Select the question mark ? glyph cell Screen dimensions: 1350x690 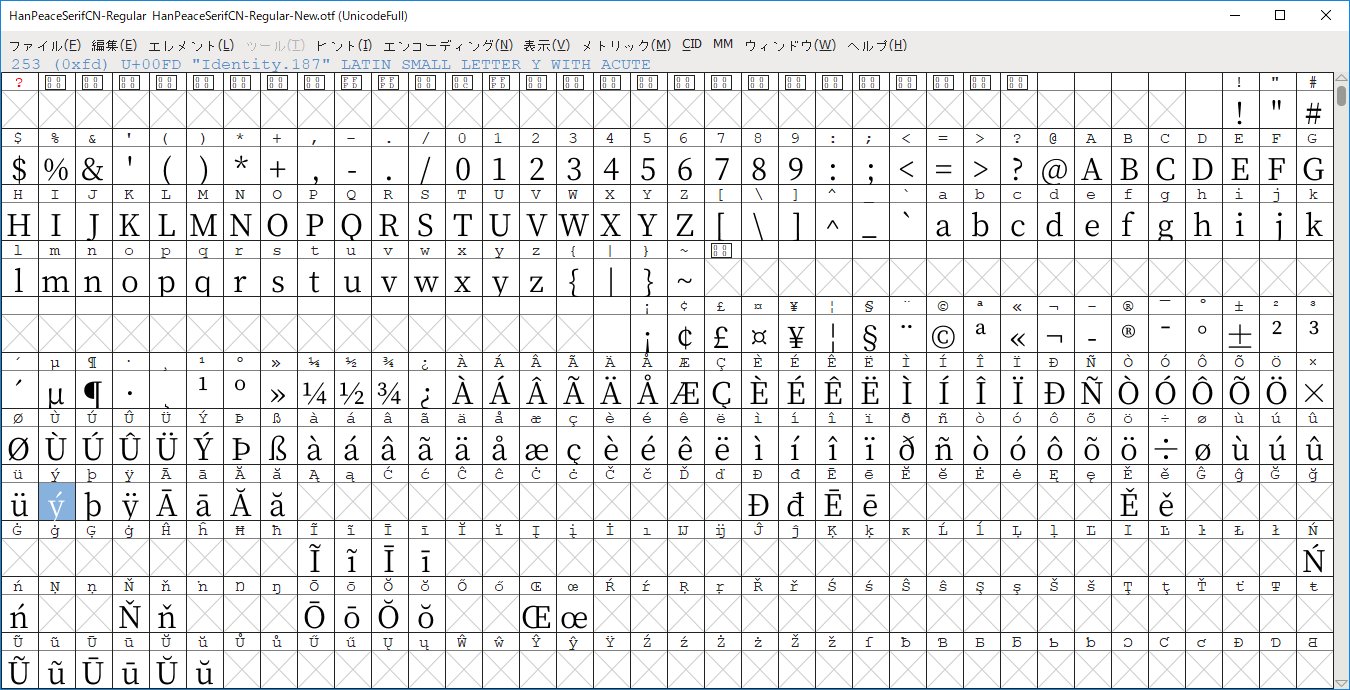[x=1017, y=167]
